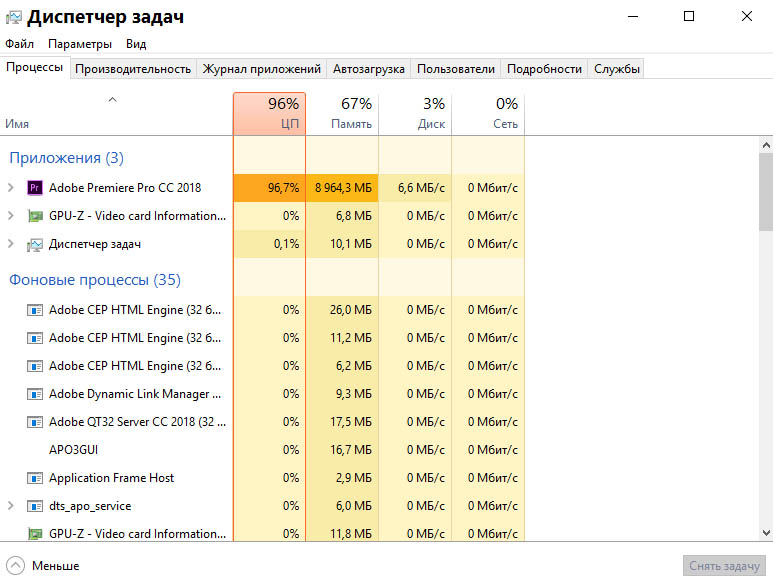The width and height of the screenshot is (773, 582).
Task: Expand the dts_apo_service process group
Action: (11, 506)
